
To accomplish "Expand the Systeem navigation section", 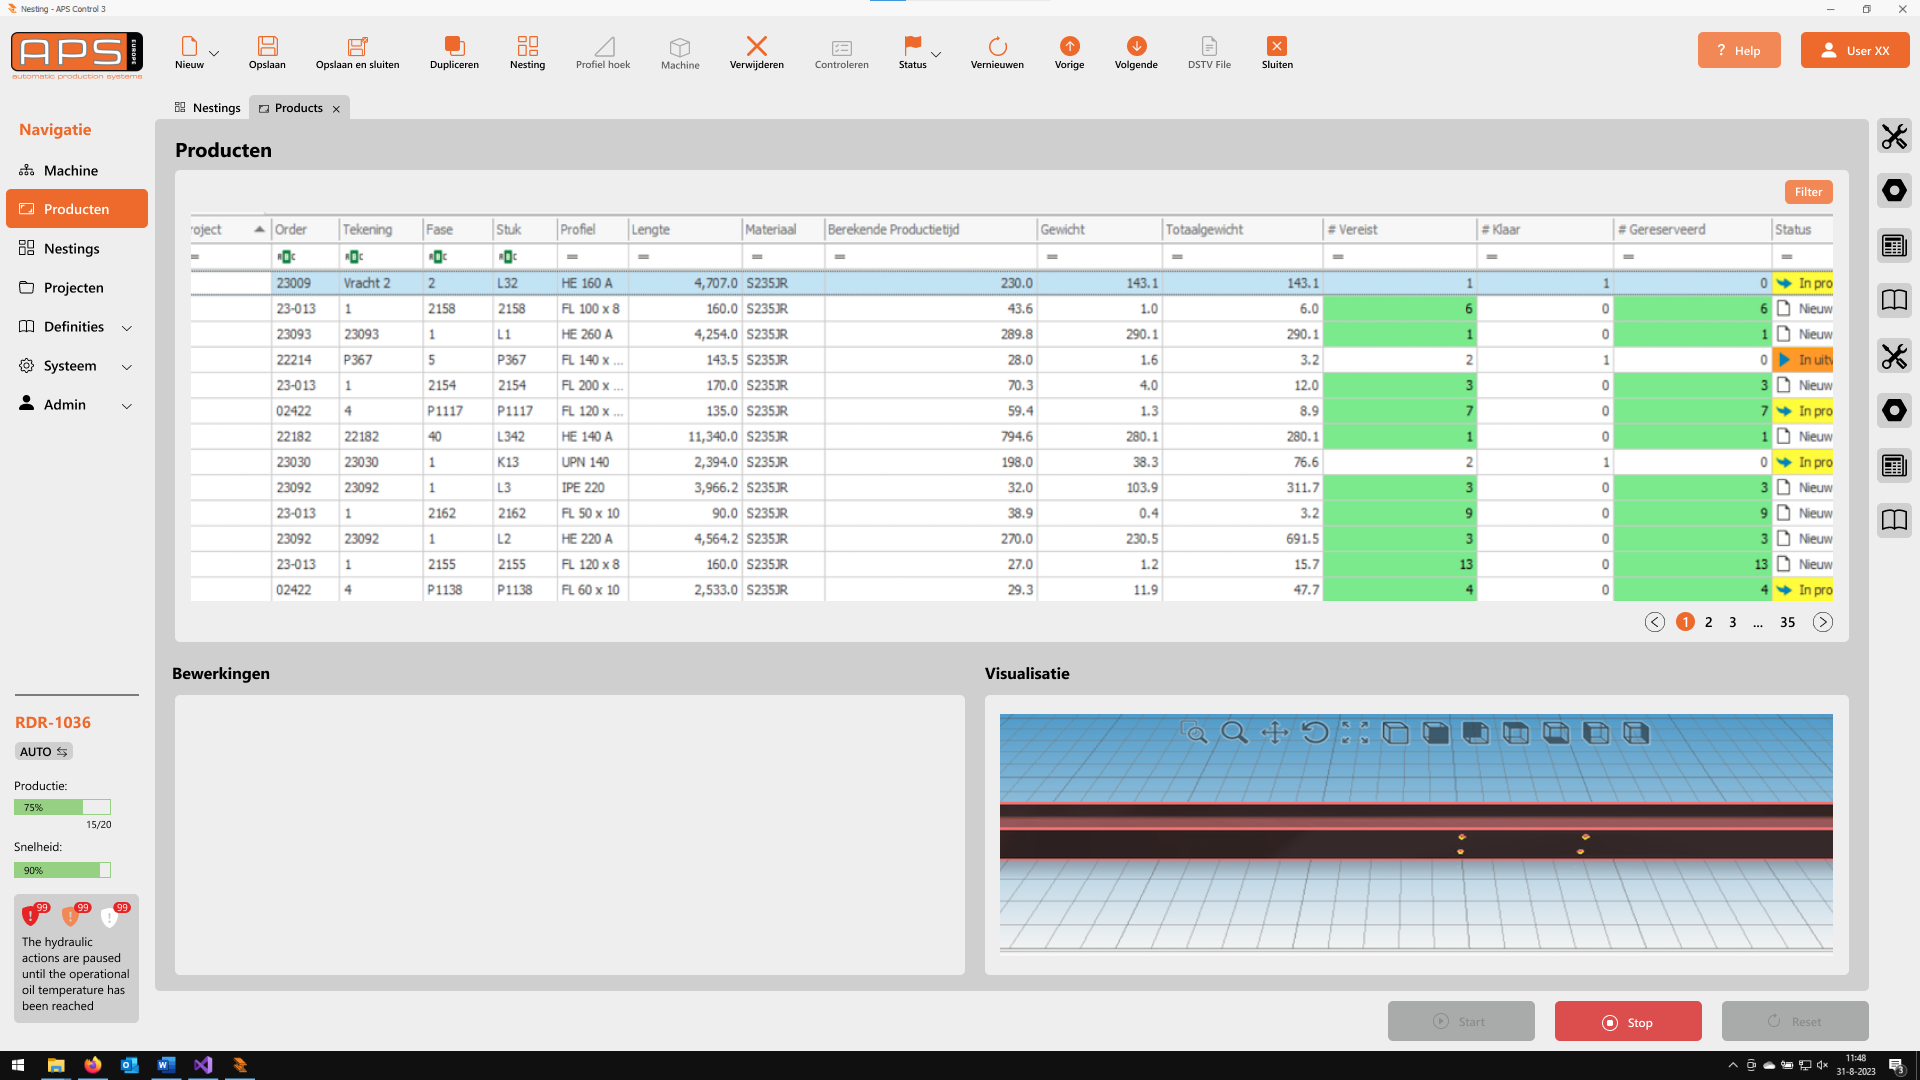I will pyautogui.click(x=127, y=367).
